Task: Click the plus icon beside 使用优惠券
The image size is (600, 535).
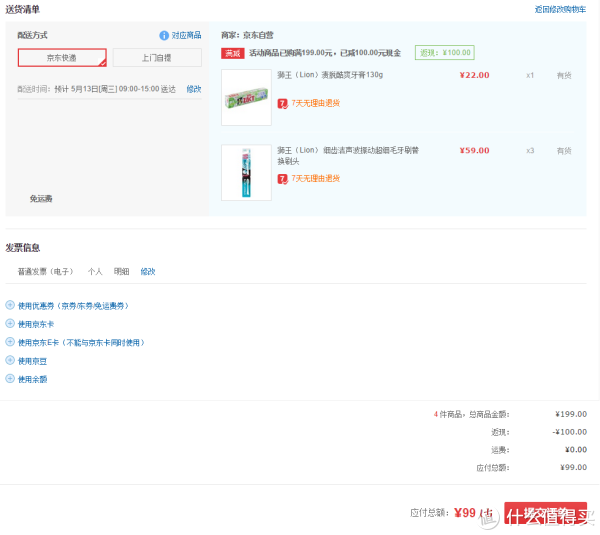Action: 10,305
